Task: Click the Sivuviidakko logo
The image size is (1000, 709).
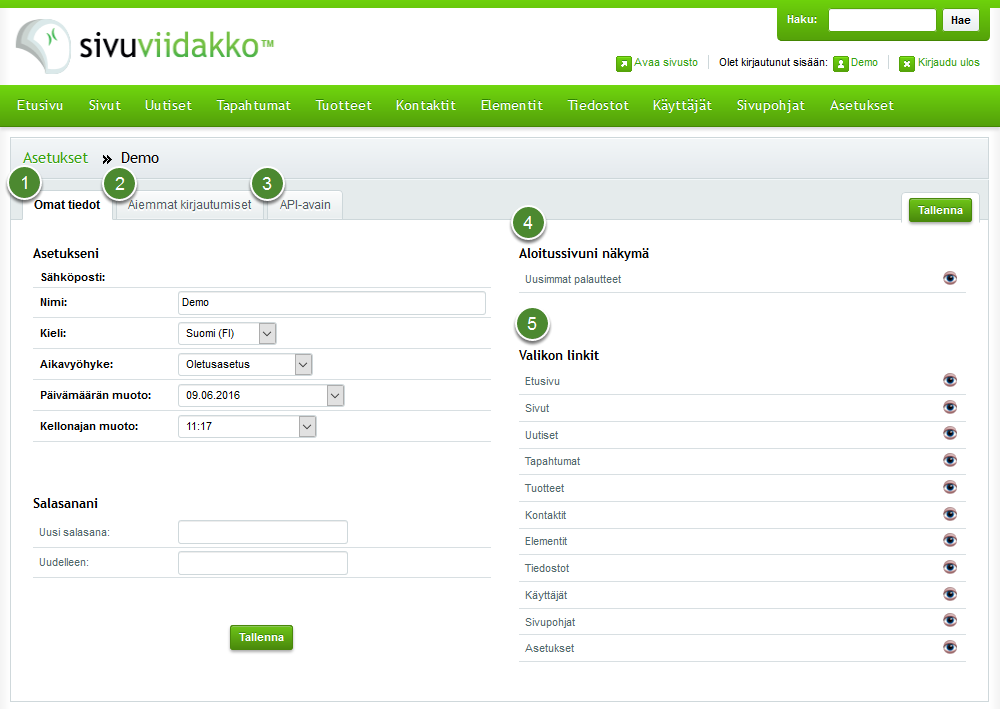Action: coord(145,46)
